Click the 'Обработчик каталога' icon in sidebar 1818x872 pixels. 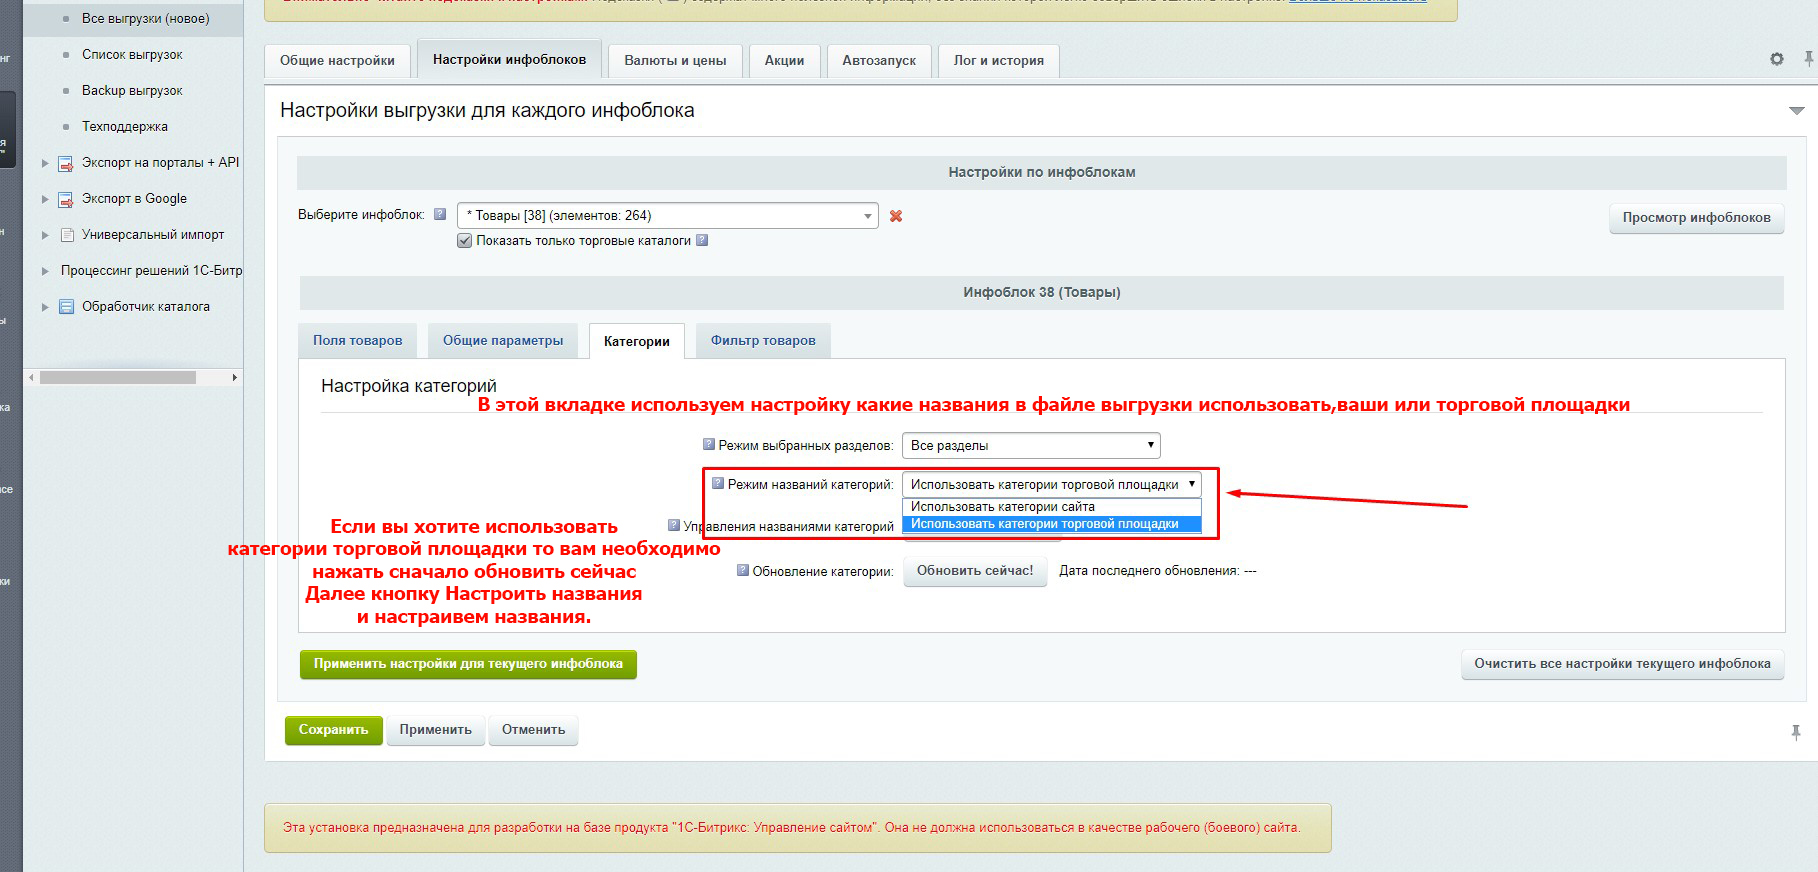point(66,307)
